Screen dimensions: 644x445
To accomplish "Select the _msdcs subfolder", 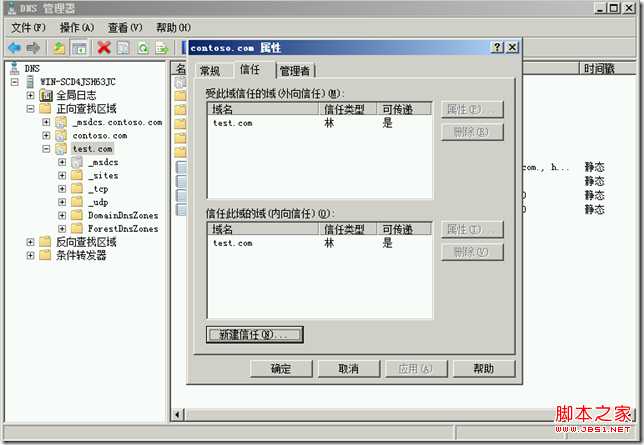I will pyautogui.click(x=103, y=162).
